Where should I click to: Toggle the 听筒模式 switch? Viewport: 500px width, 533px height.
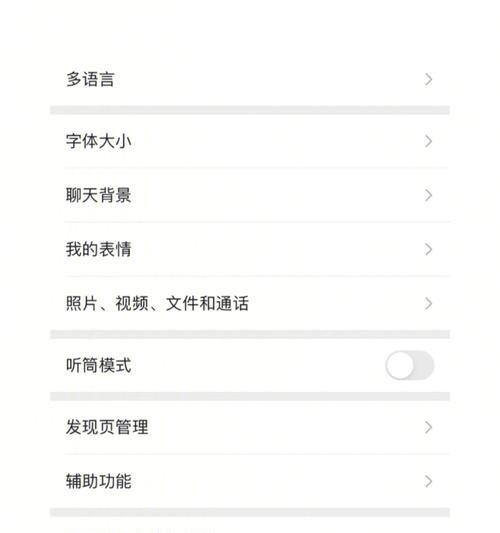410,365
